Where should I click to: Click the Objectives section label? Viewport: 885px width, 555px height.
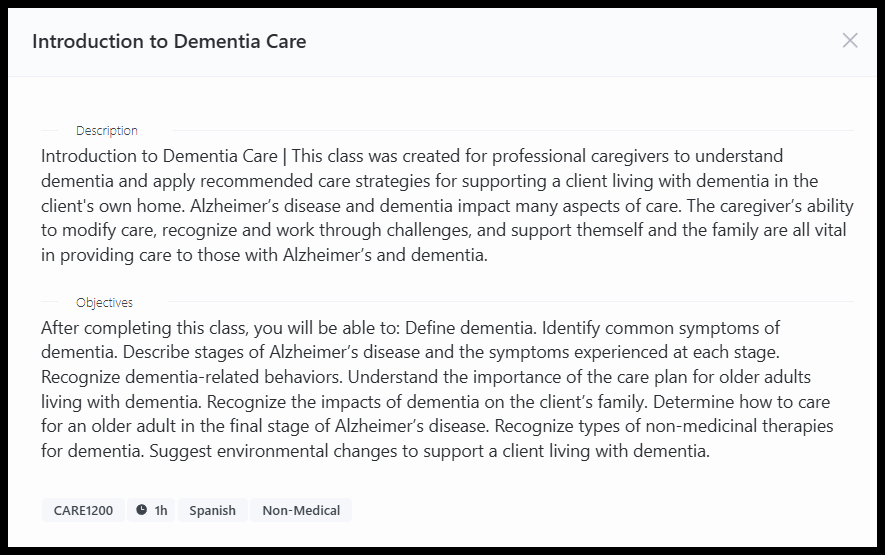click(104, 303)
